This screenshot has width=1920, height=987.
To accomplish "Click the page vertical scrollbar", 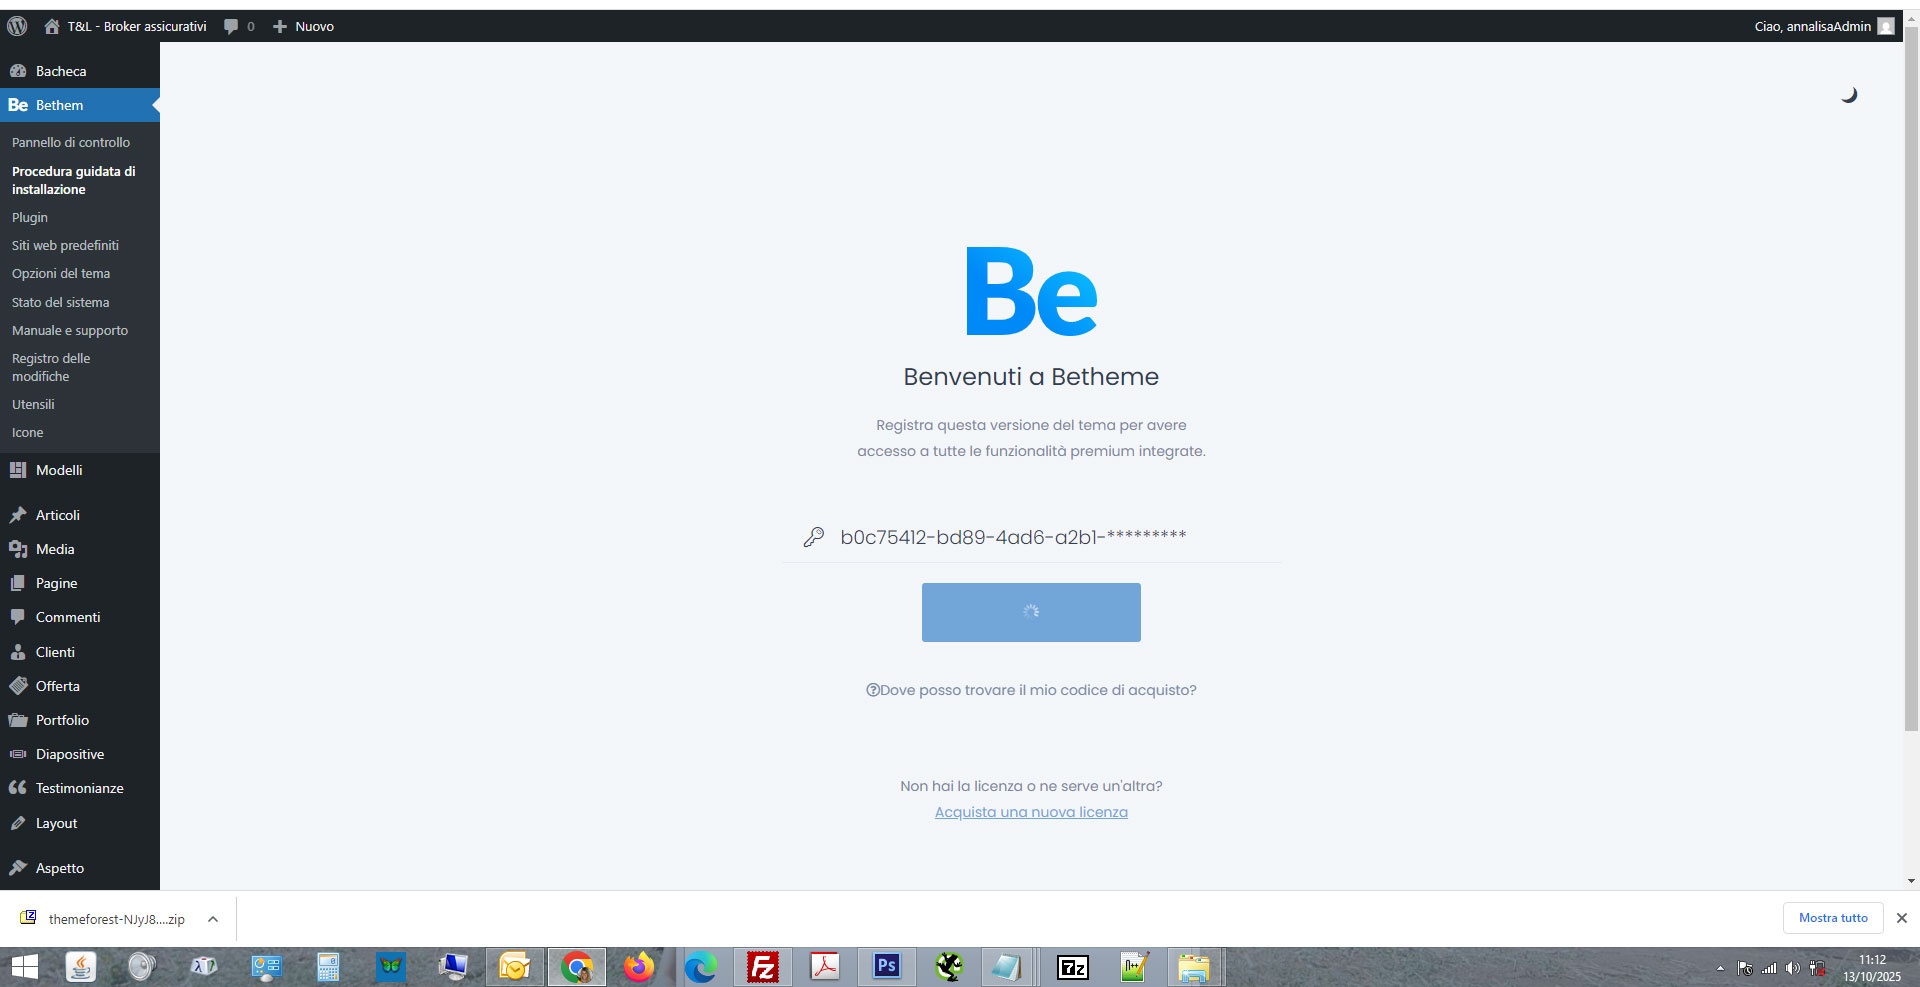I will 1911,400.
